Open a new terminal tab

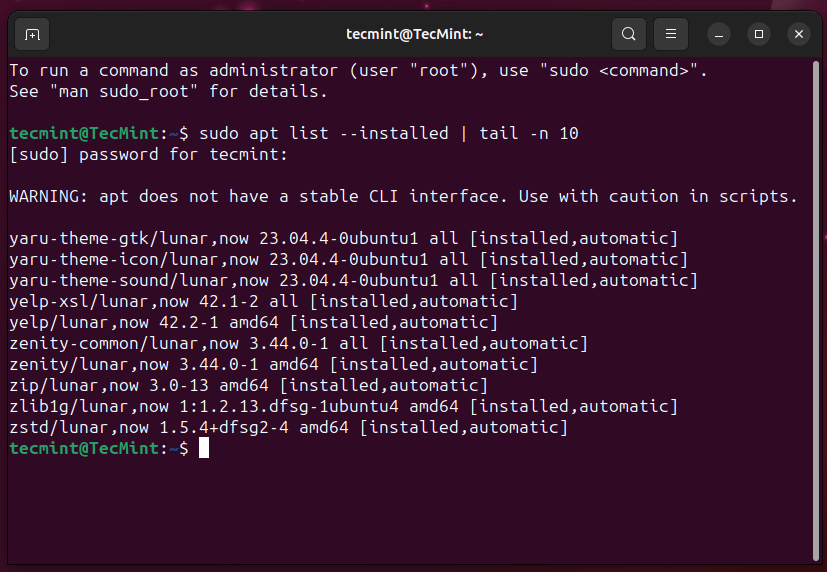point(32,35)
